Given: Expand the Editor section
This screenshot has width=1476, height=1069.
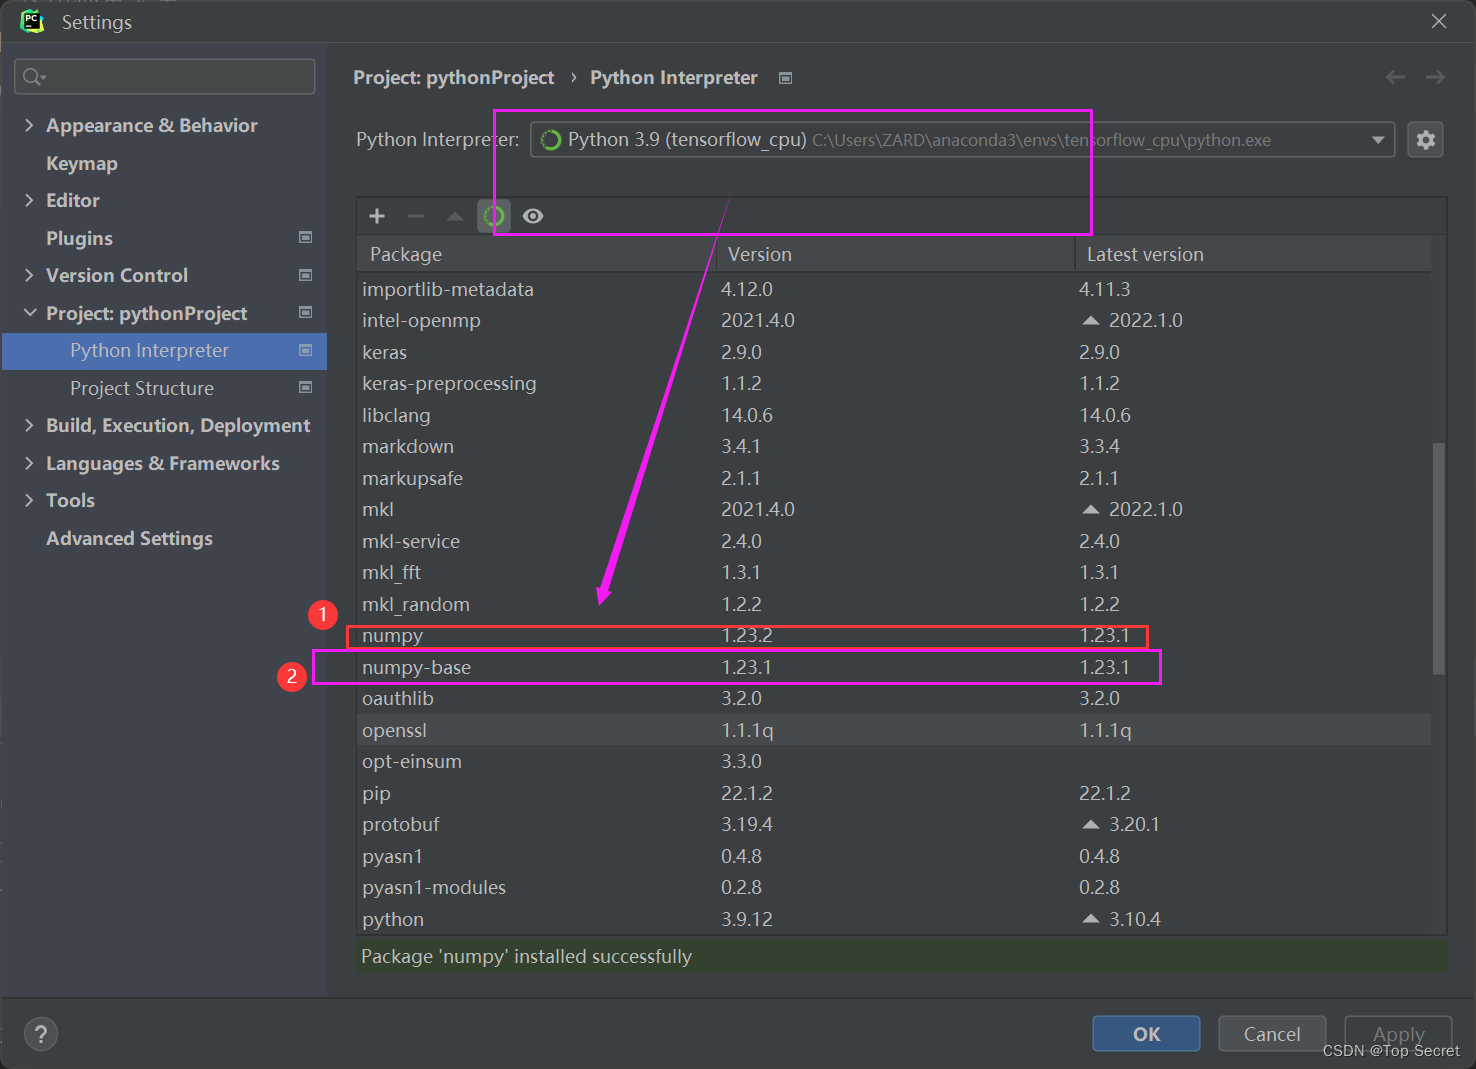Looking at the screenshot, I should click(29, 200).
